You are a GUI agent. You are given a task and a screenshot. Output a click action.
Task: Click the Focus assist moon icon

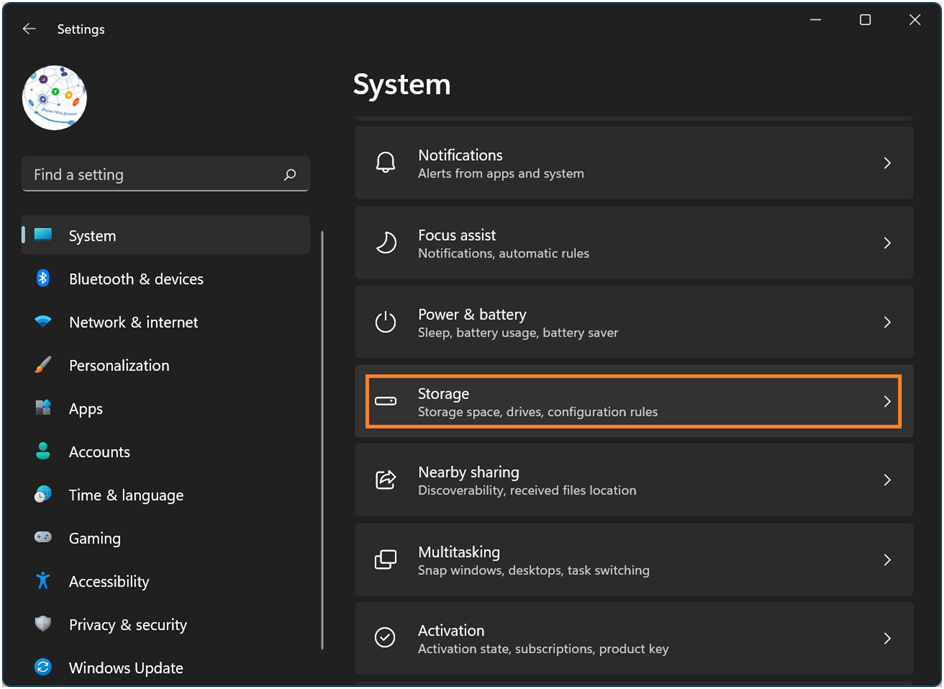385,243
